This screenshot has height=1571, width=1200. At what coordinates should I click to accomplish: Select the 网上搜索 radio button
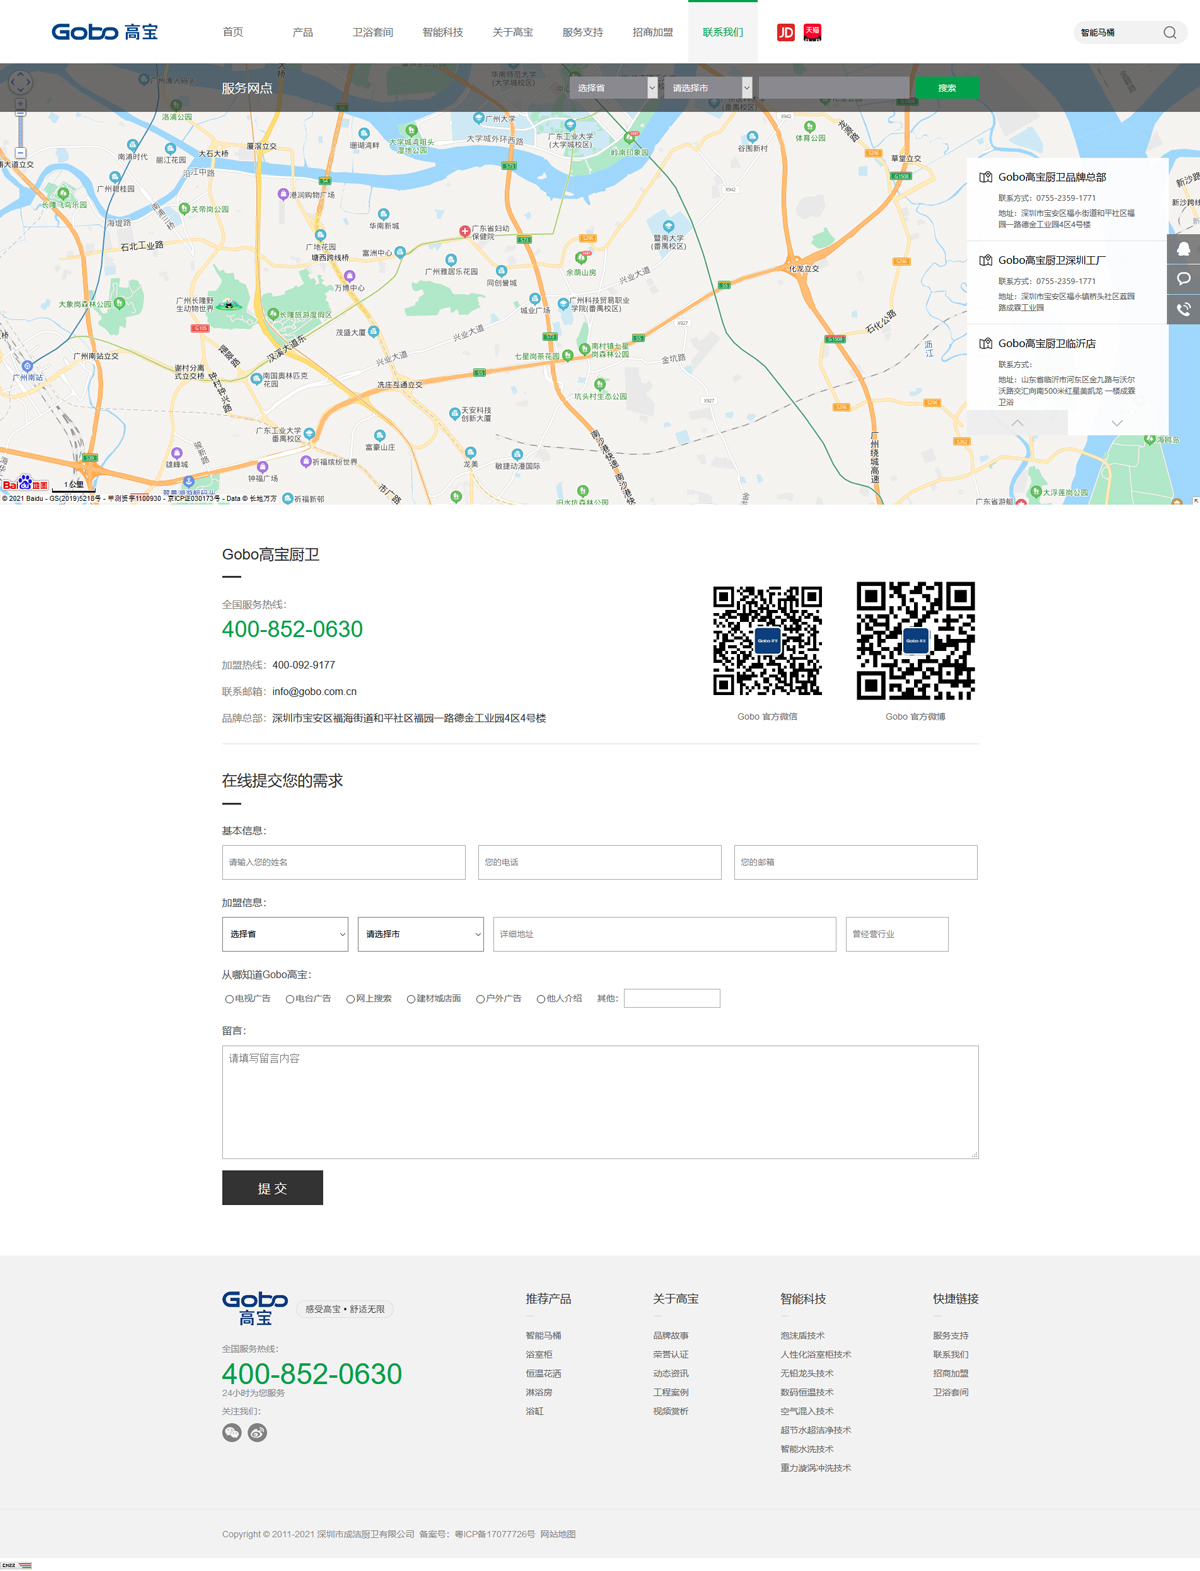click(350, 999)
